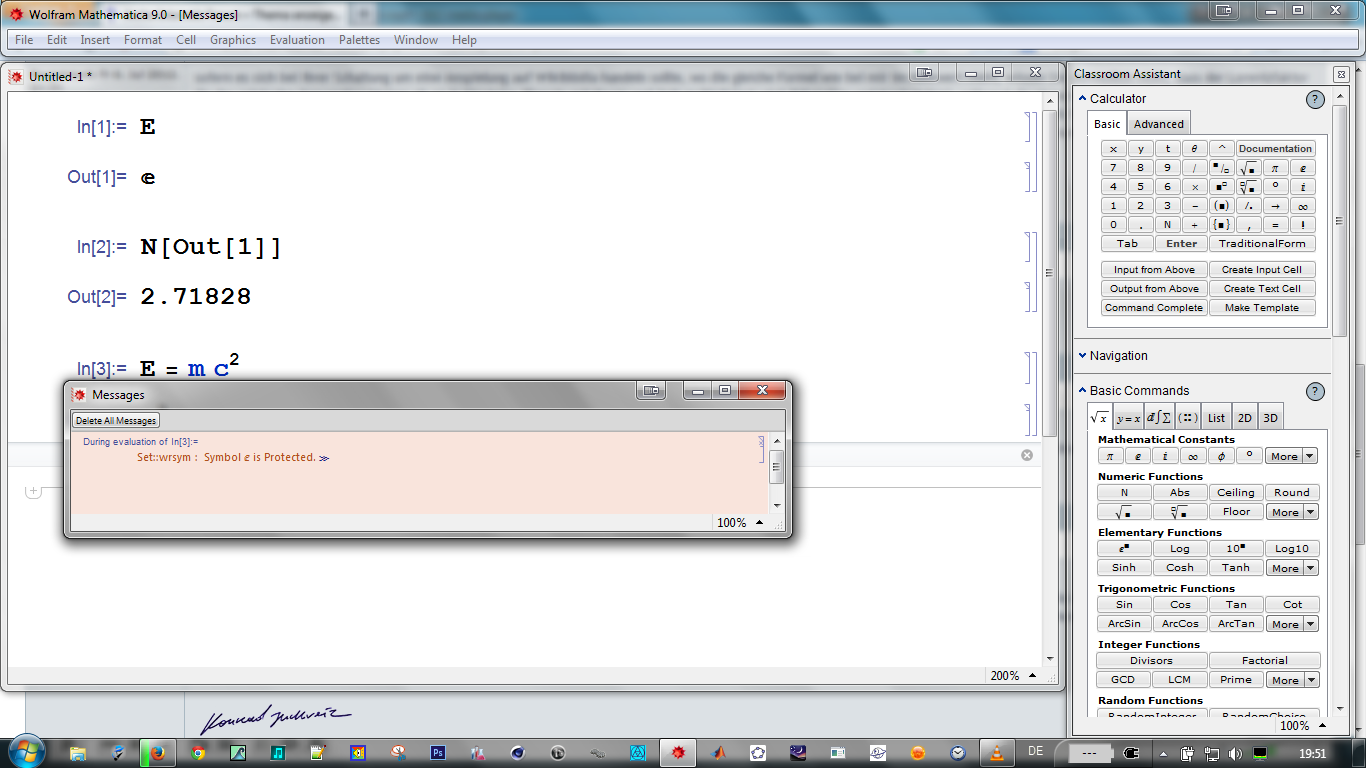
Task: Insert rule arrow from Calculator keypad
Action: (1275, 206)
